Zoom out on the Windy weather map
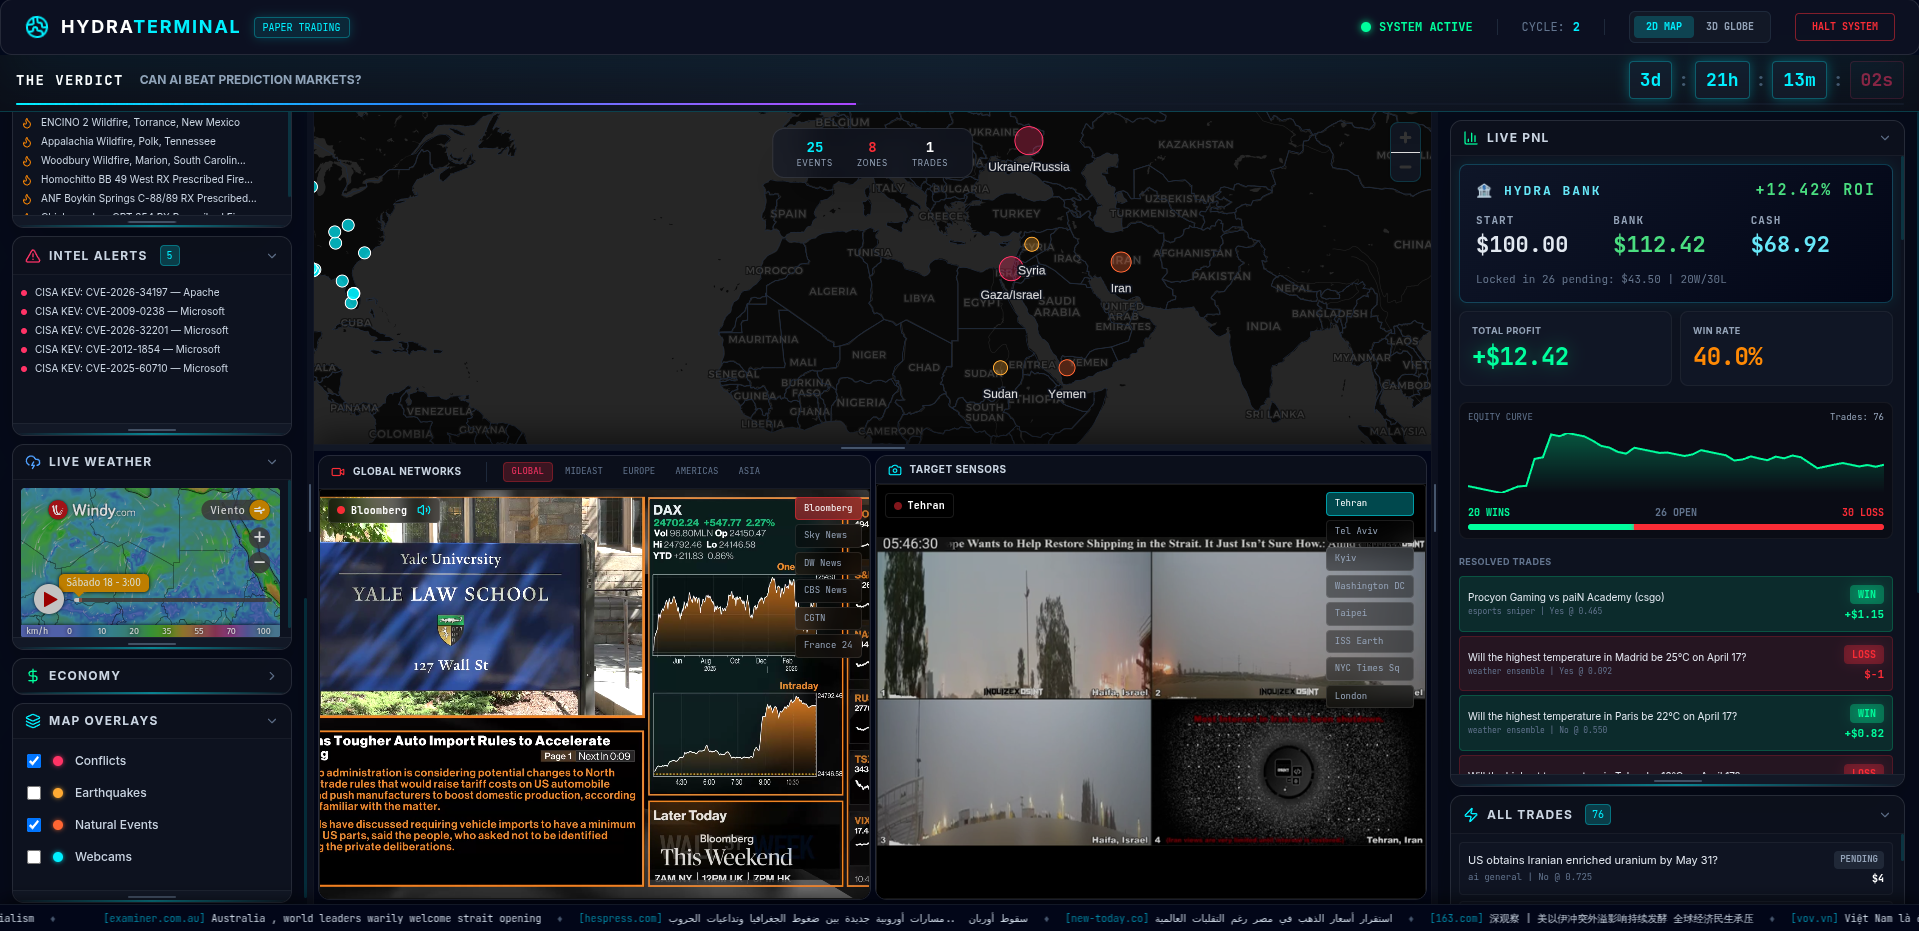This screenshot has height=931, width=1919. [259, 562]
